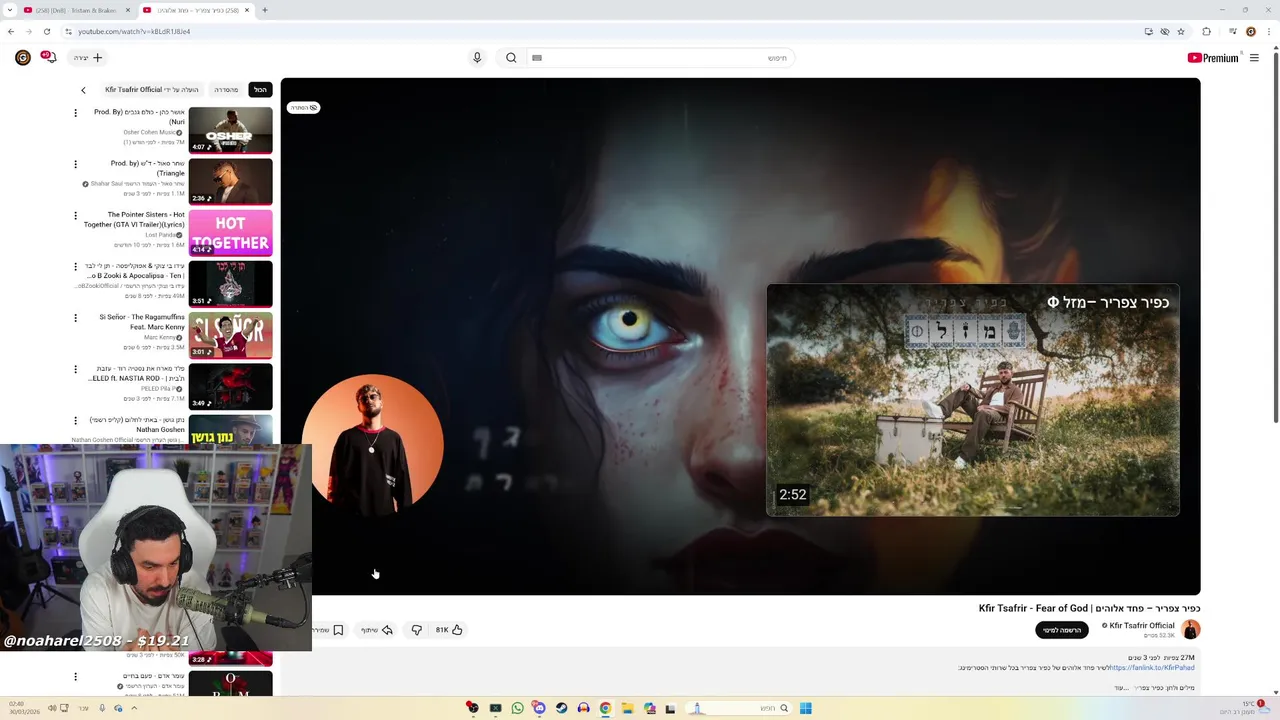Open options menu for Osher Cohen video
This screenshot has height=720, width=1280.
[75, 113]
